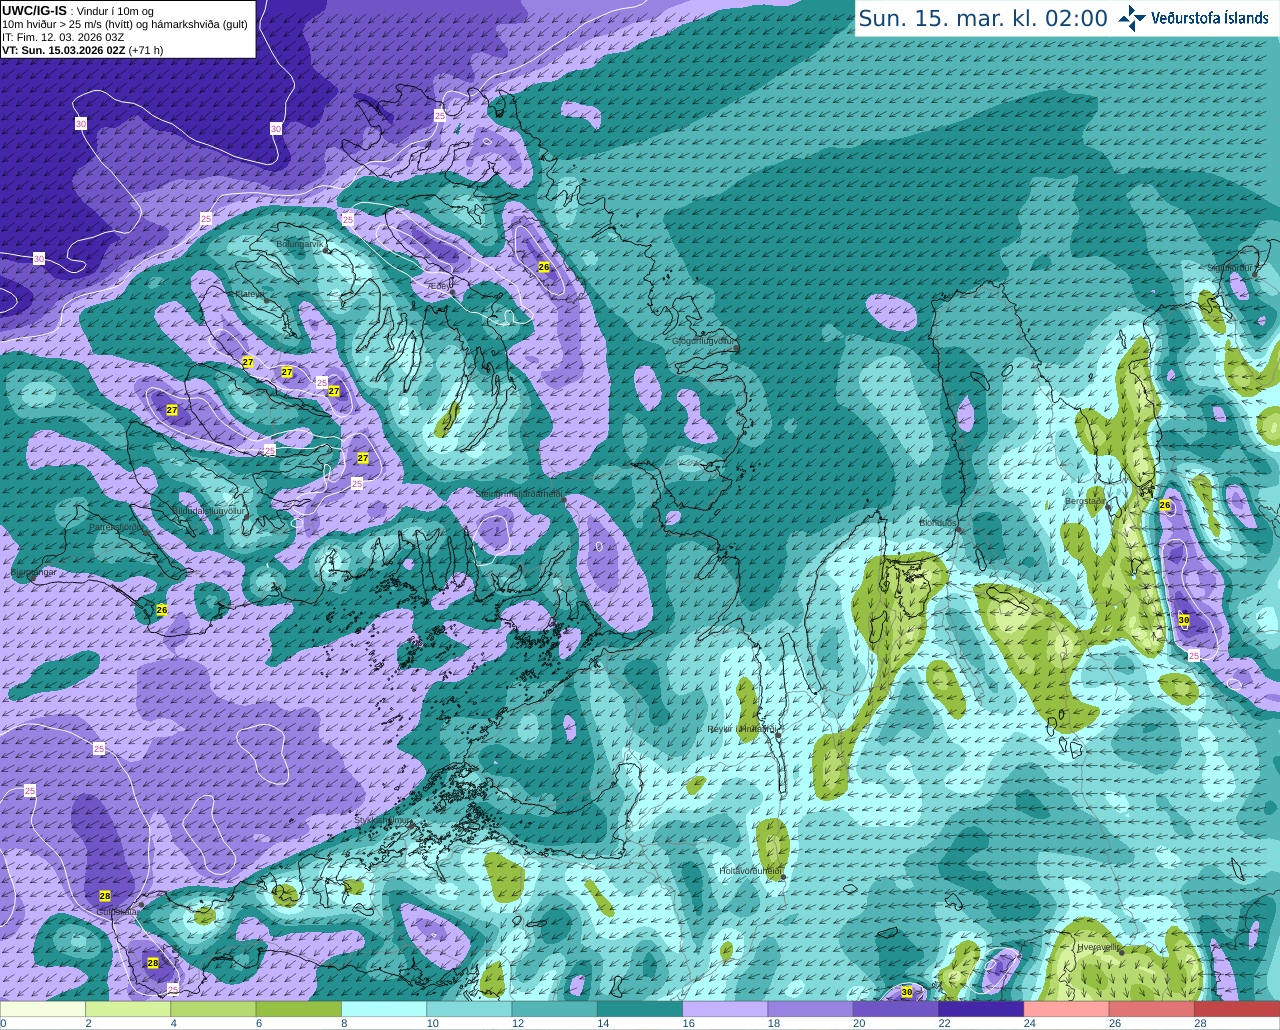Click the Hveravellir station label

[x=1099, y=947]
